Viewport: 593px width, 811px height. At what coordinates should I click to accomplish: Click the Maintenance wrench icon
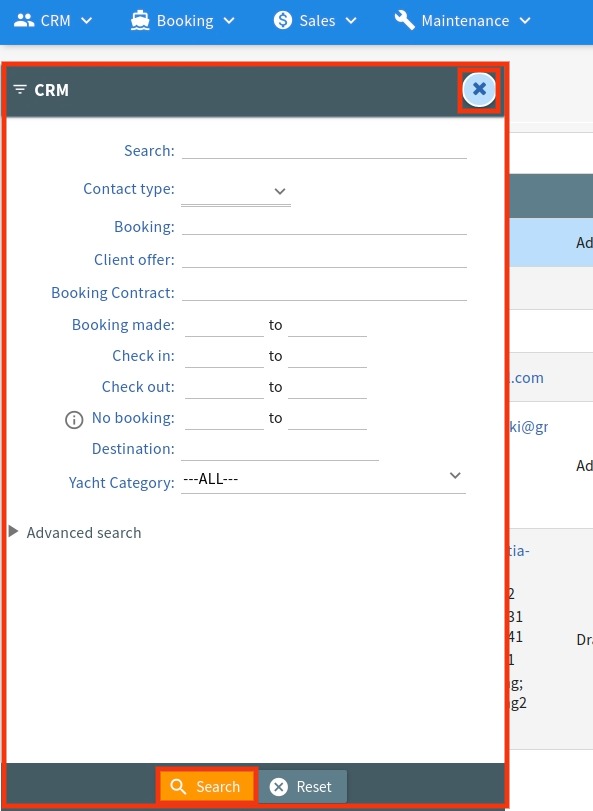[404, 21]
